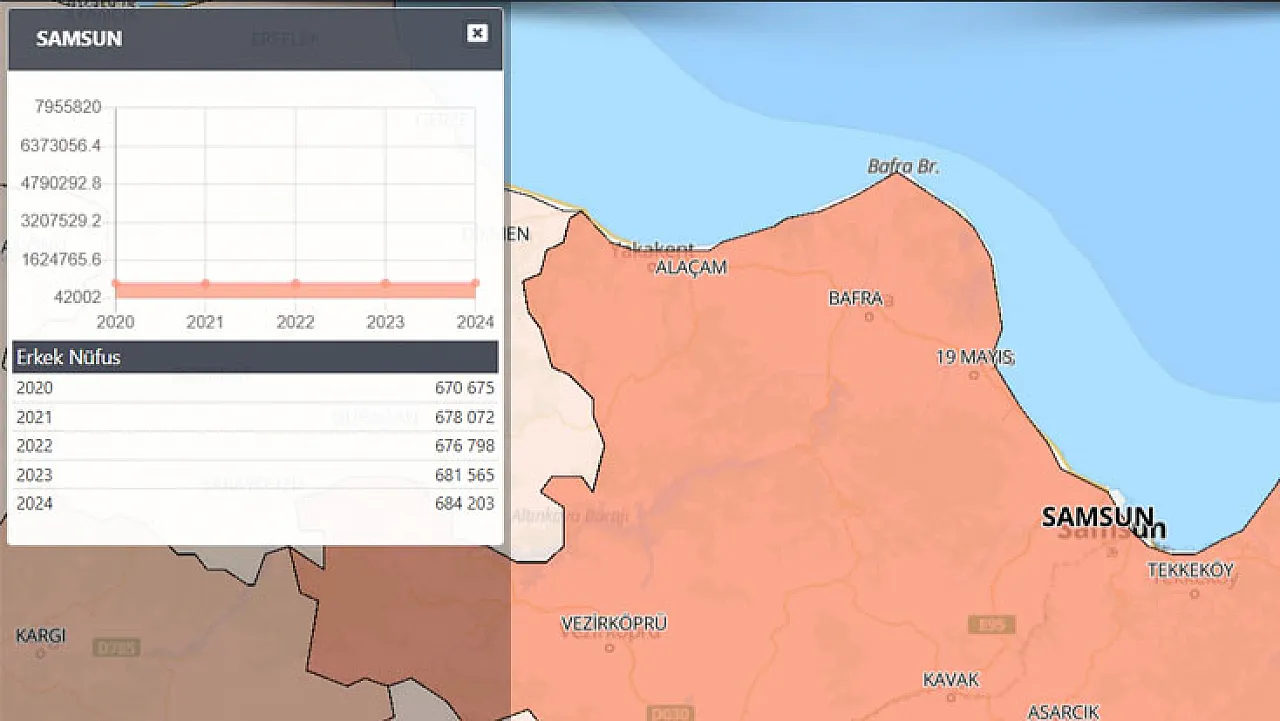The height and width of the screenshot is (721, 1280).
Task: Select the 2023 row in population table
Action: click(x=255, y=475)
